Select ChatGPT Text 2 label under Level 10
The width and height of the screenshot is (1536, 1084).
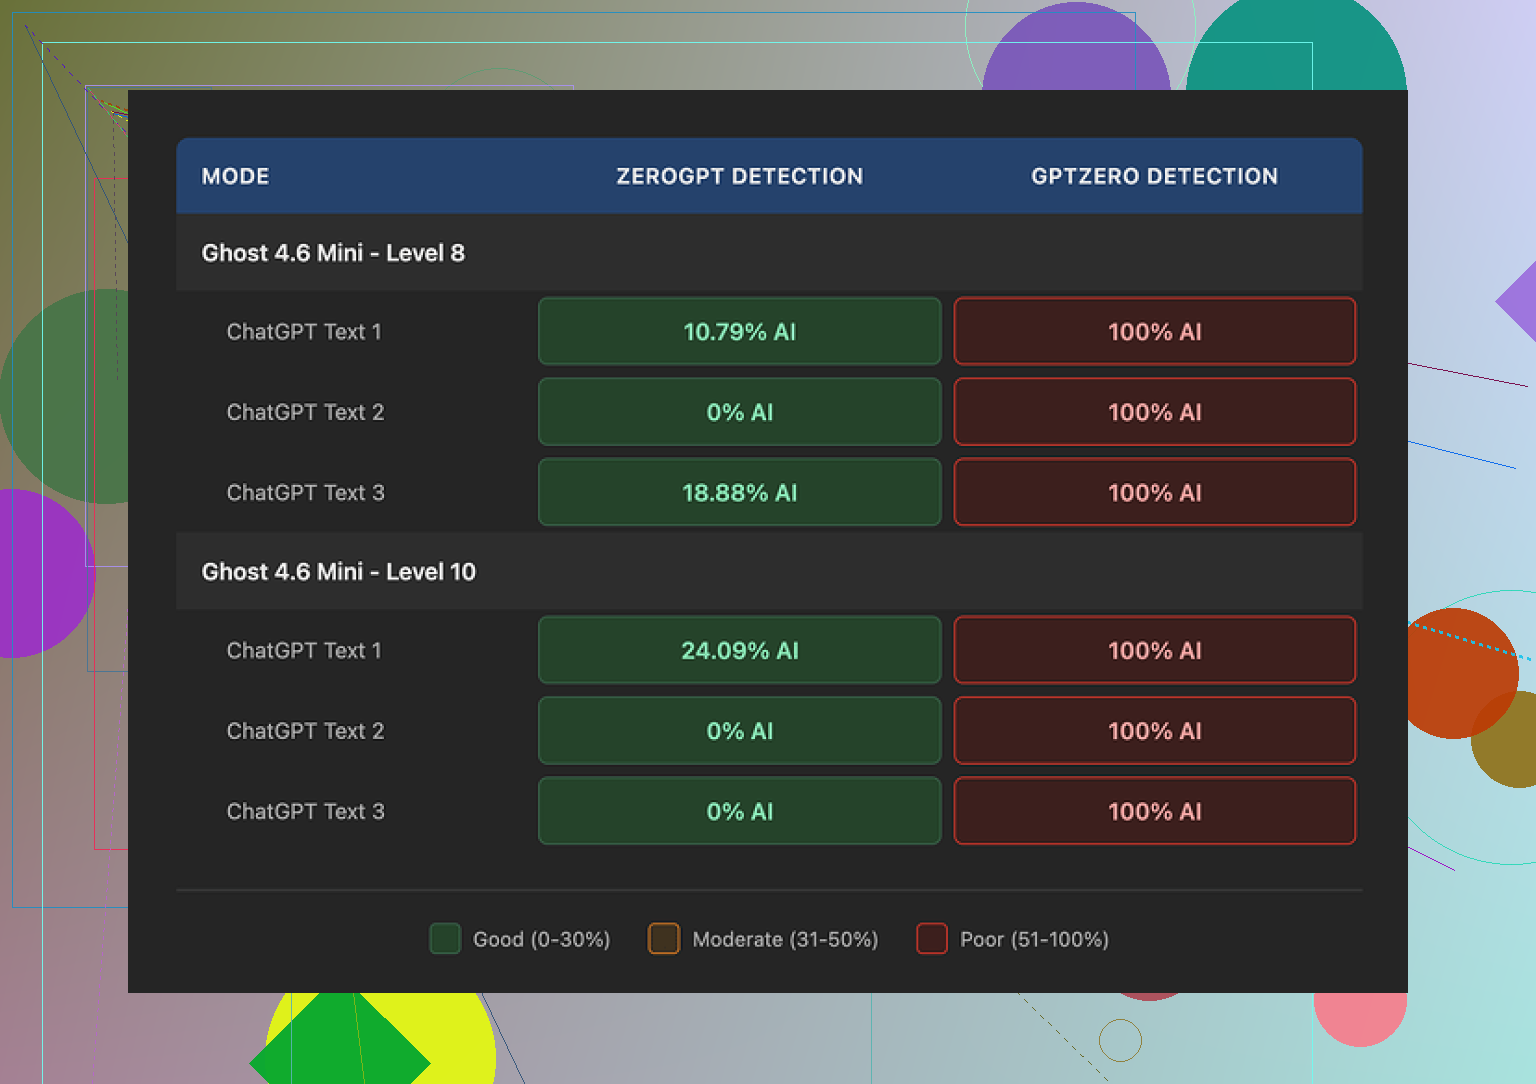pyautogui.click(x=305, y=731)
